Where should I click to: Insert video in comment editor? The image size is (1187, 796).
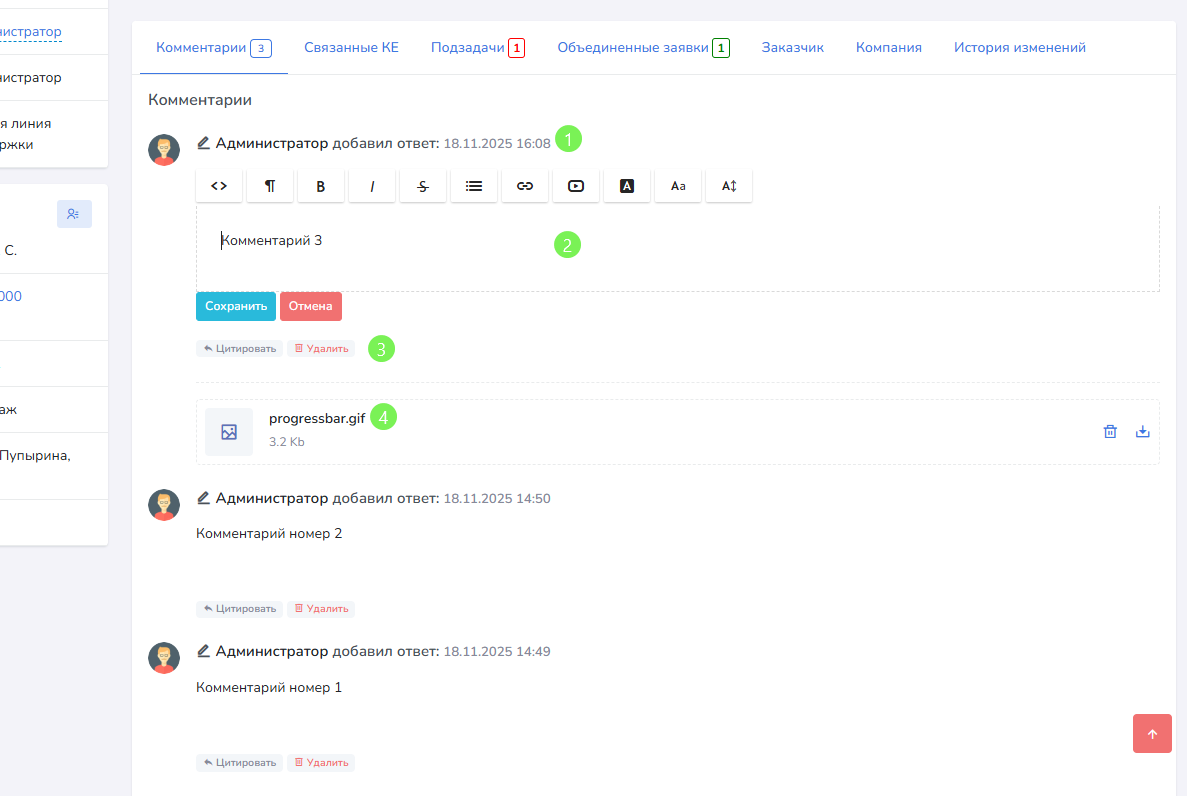tap(576, 186)
